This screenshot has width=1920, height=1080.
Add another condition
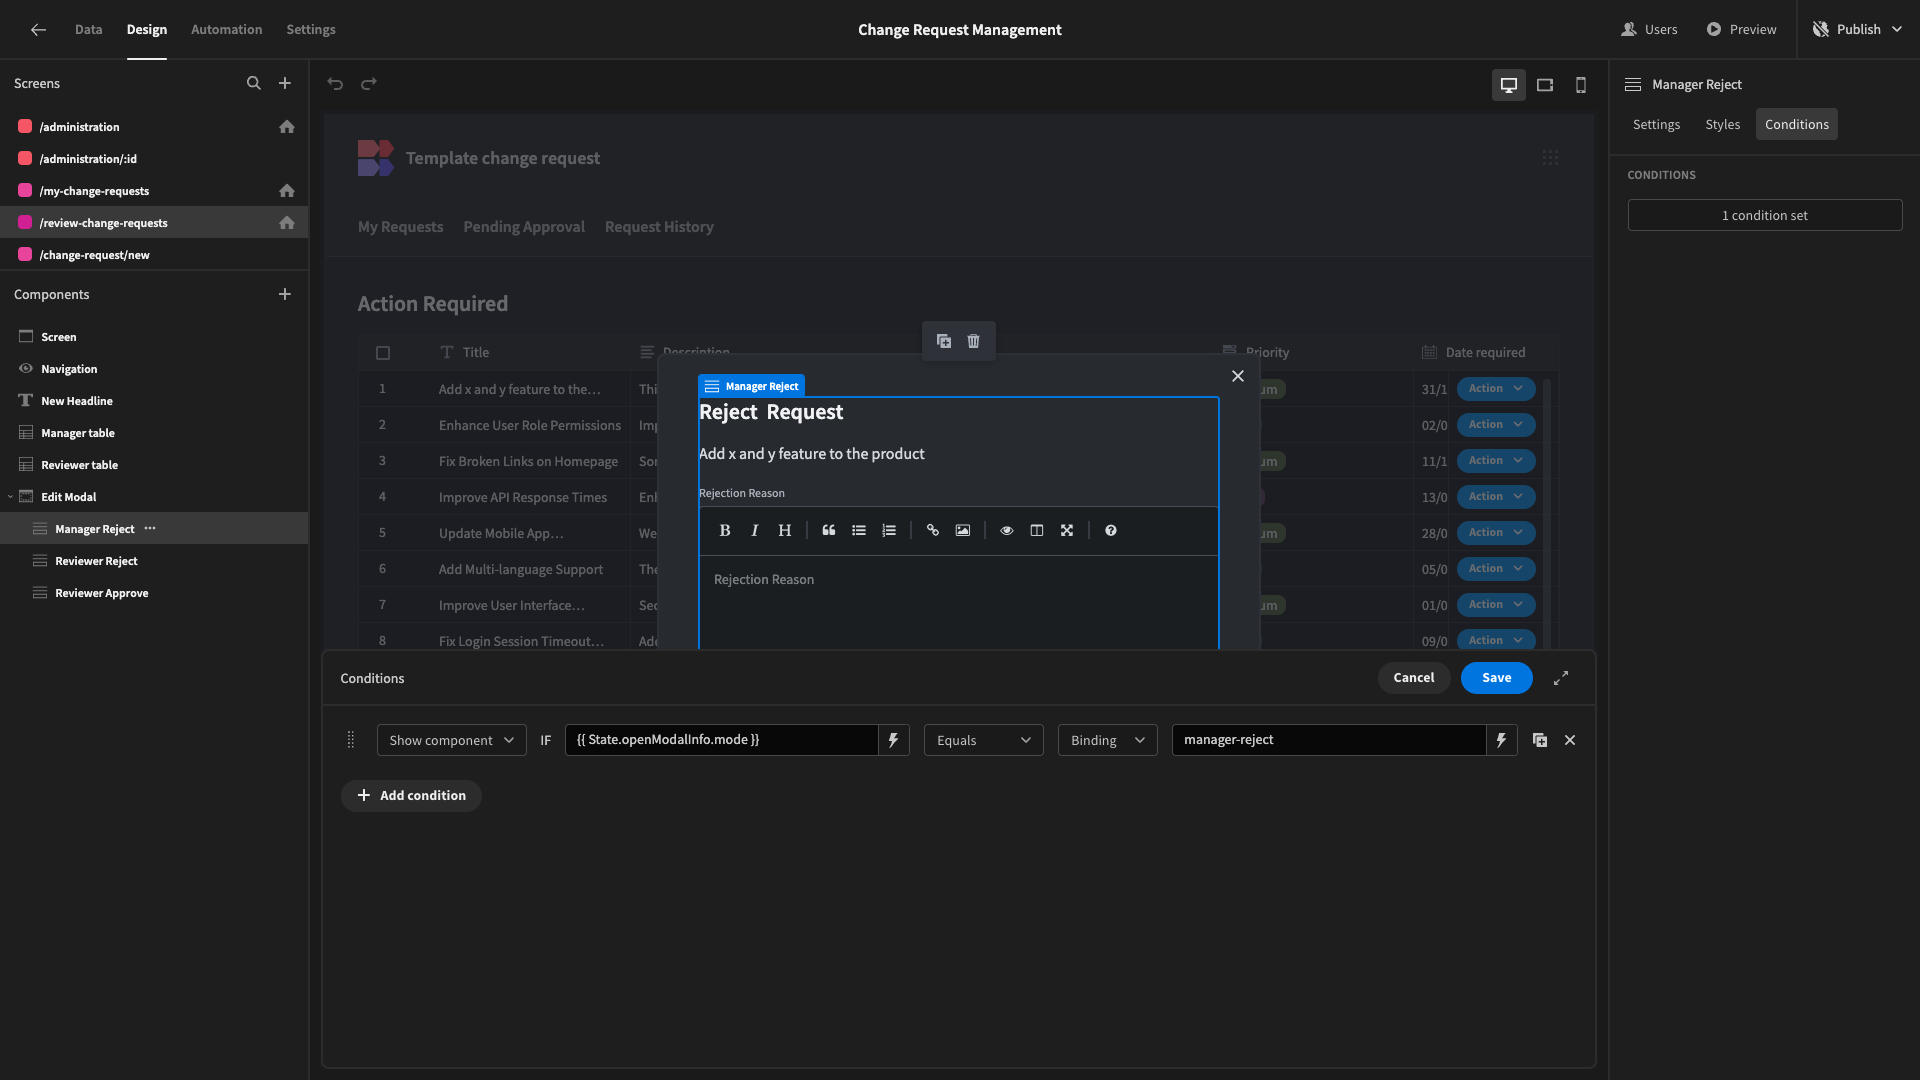tap(411, 796)
